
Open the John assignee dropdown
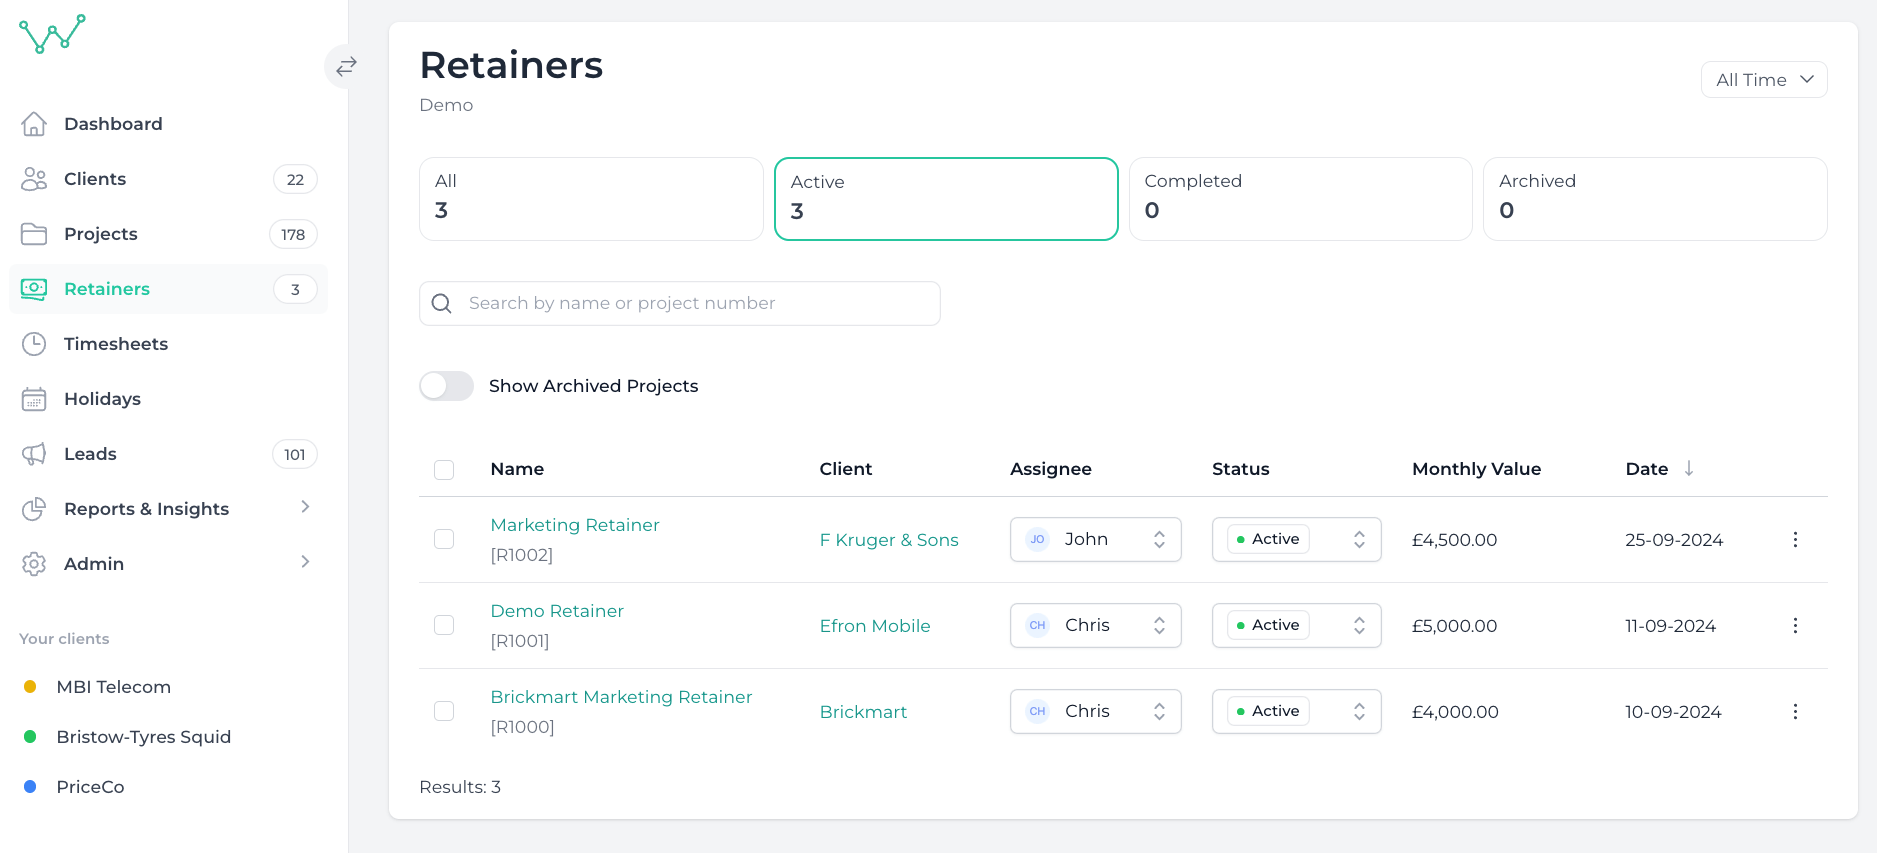[x=1095, y=540]
